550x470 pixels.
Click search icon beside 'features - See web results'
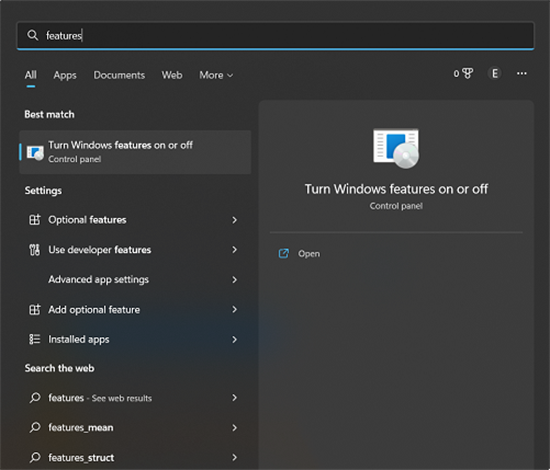pyautogui.click(x=35, y=398)
